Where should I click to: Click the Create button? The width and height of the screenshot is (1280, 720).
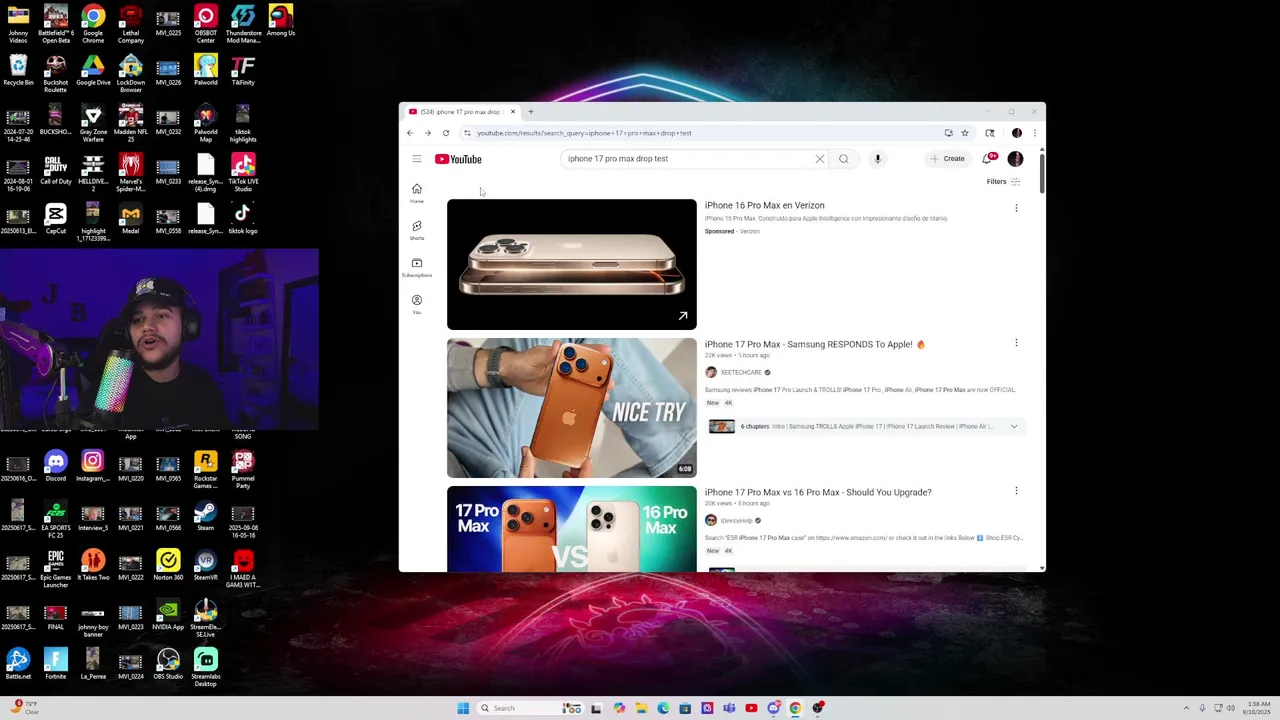tap(947, 159)
